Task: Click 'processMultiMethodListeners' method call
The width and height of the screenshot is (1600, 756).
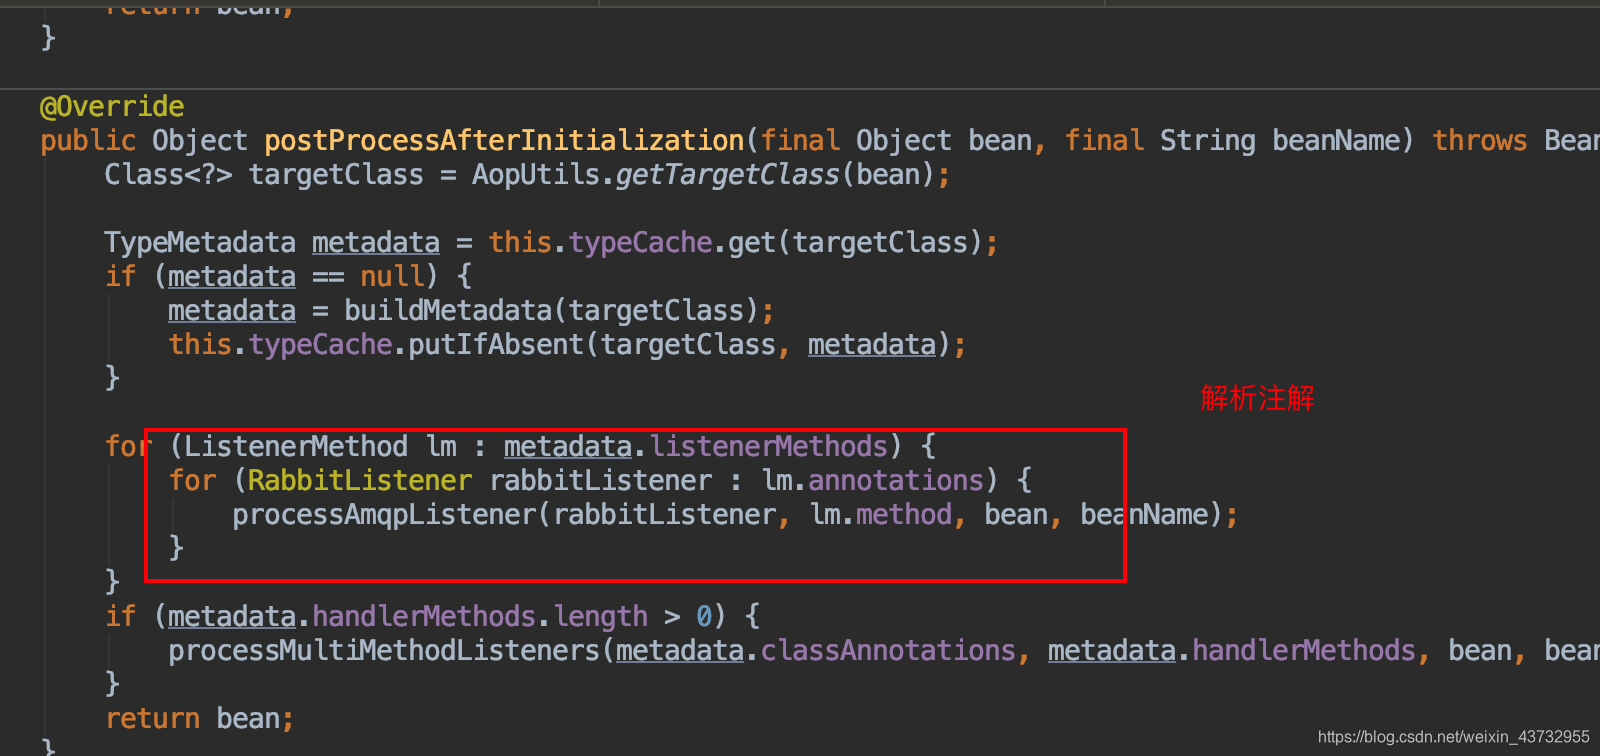Action: (384, 650)
